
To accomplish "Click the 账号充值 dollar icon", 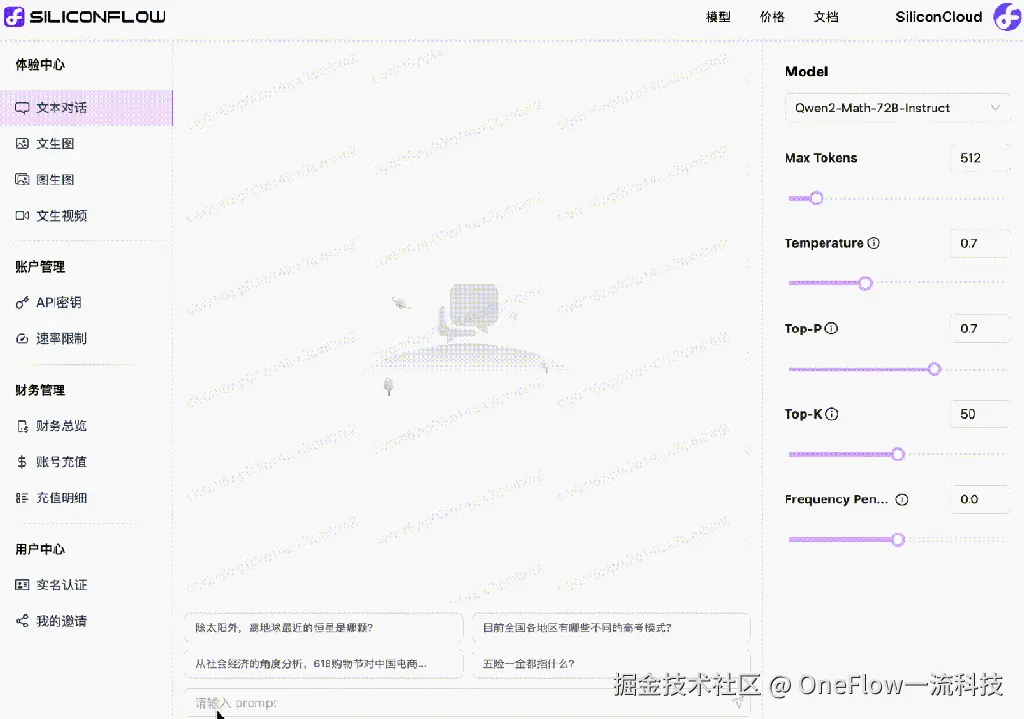I will tap(22, 462).
